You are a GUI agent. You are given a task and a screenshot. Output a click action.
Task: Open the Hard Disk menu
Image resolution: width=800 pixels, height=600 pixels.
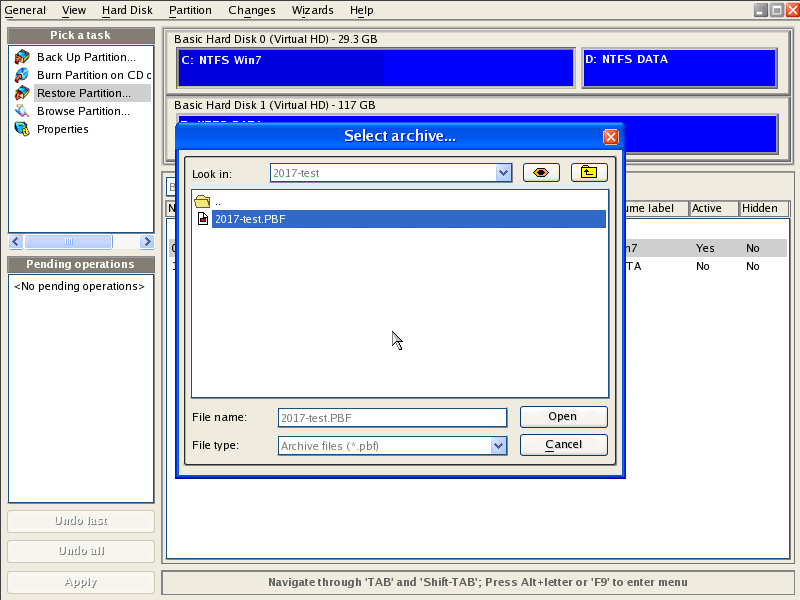(x=127, y=10)
